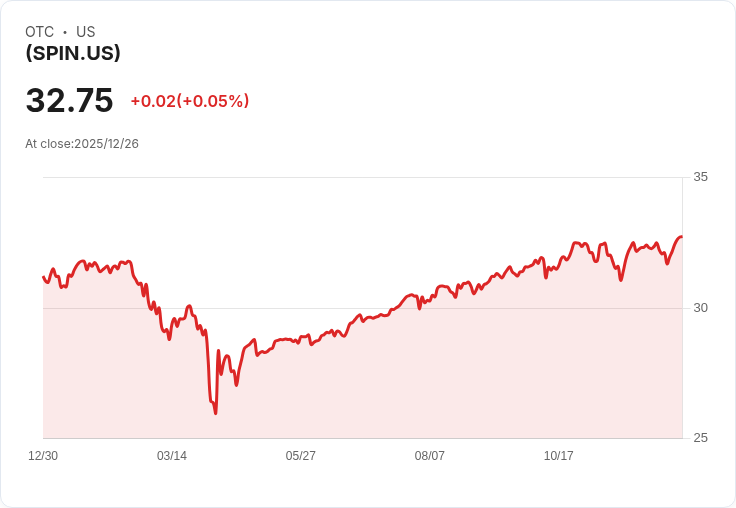Click the leftmost start of the price line
Viewport: 736px width, 508px height.
(43, 277)
